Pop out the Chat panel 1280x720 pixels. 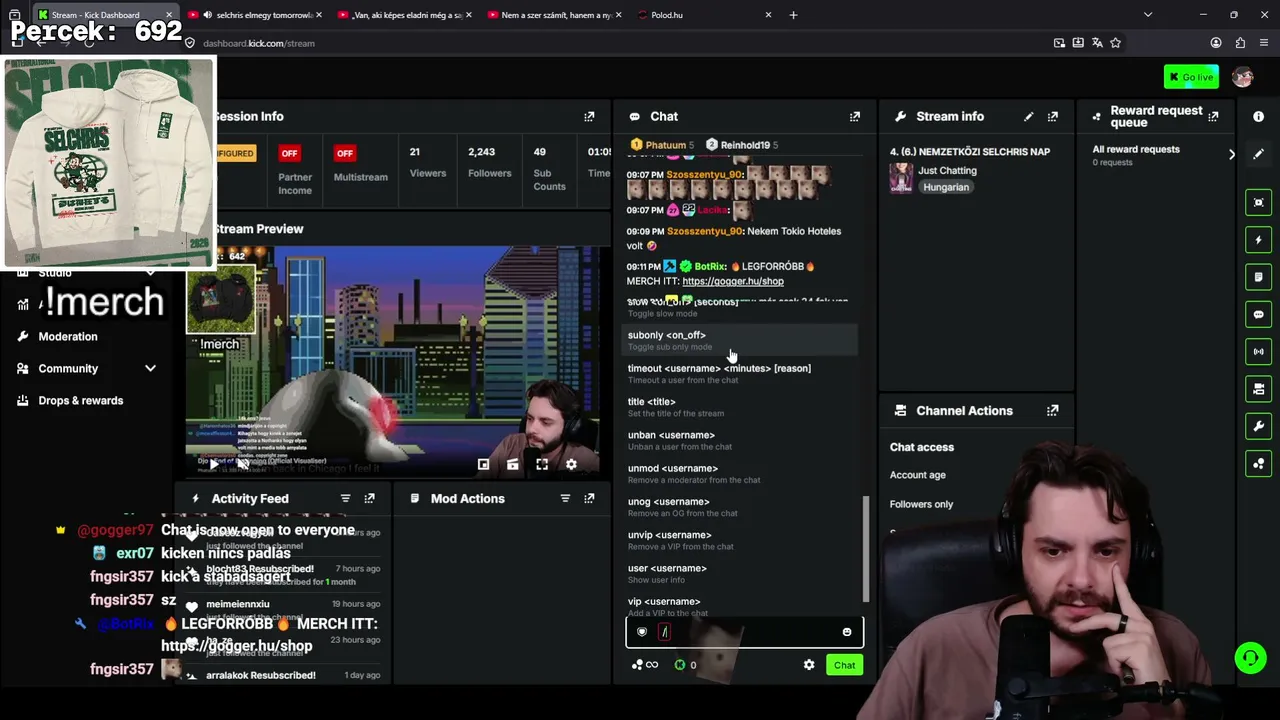click(855, 117)
